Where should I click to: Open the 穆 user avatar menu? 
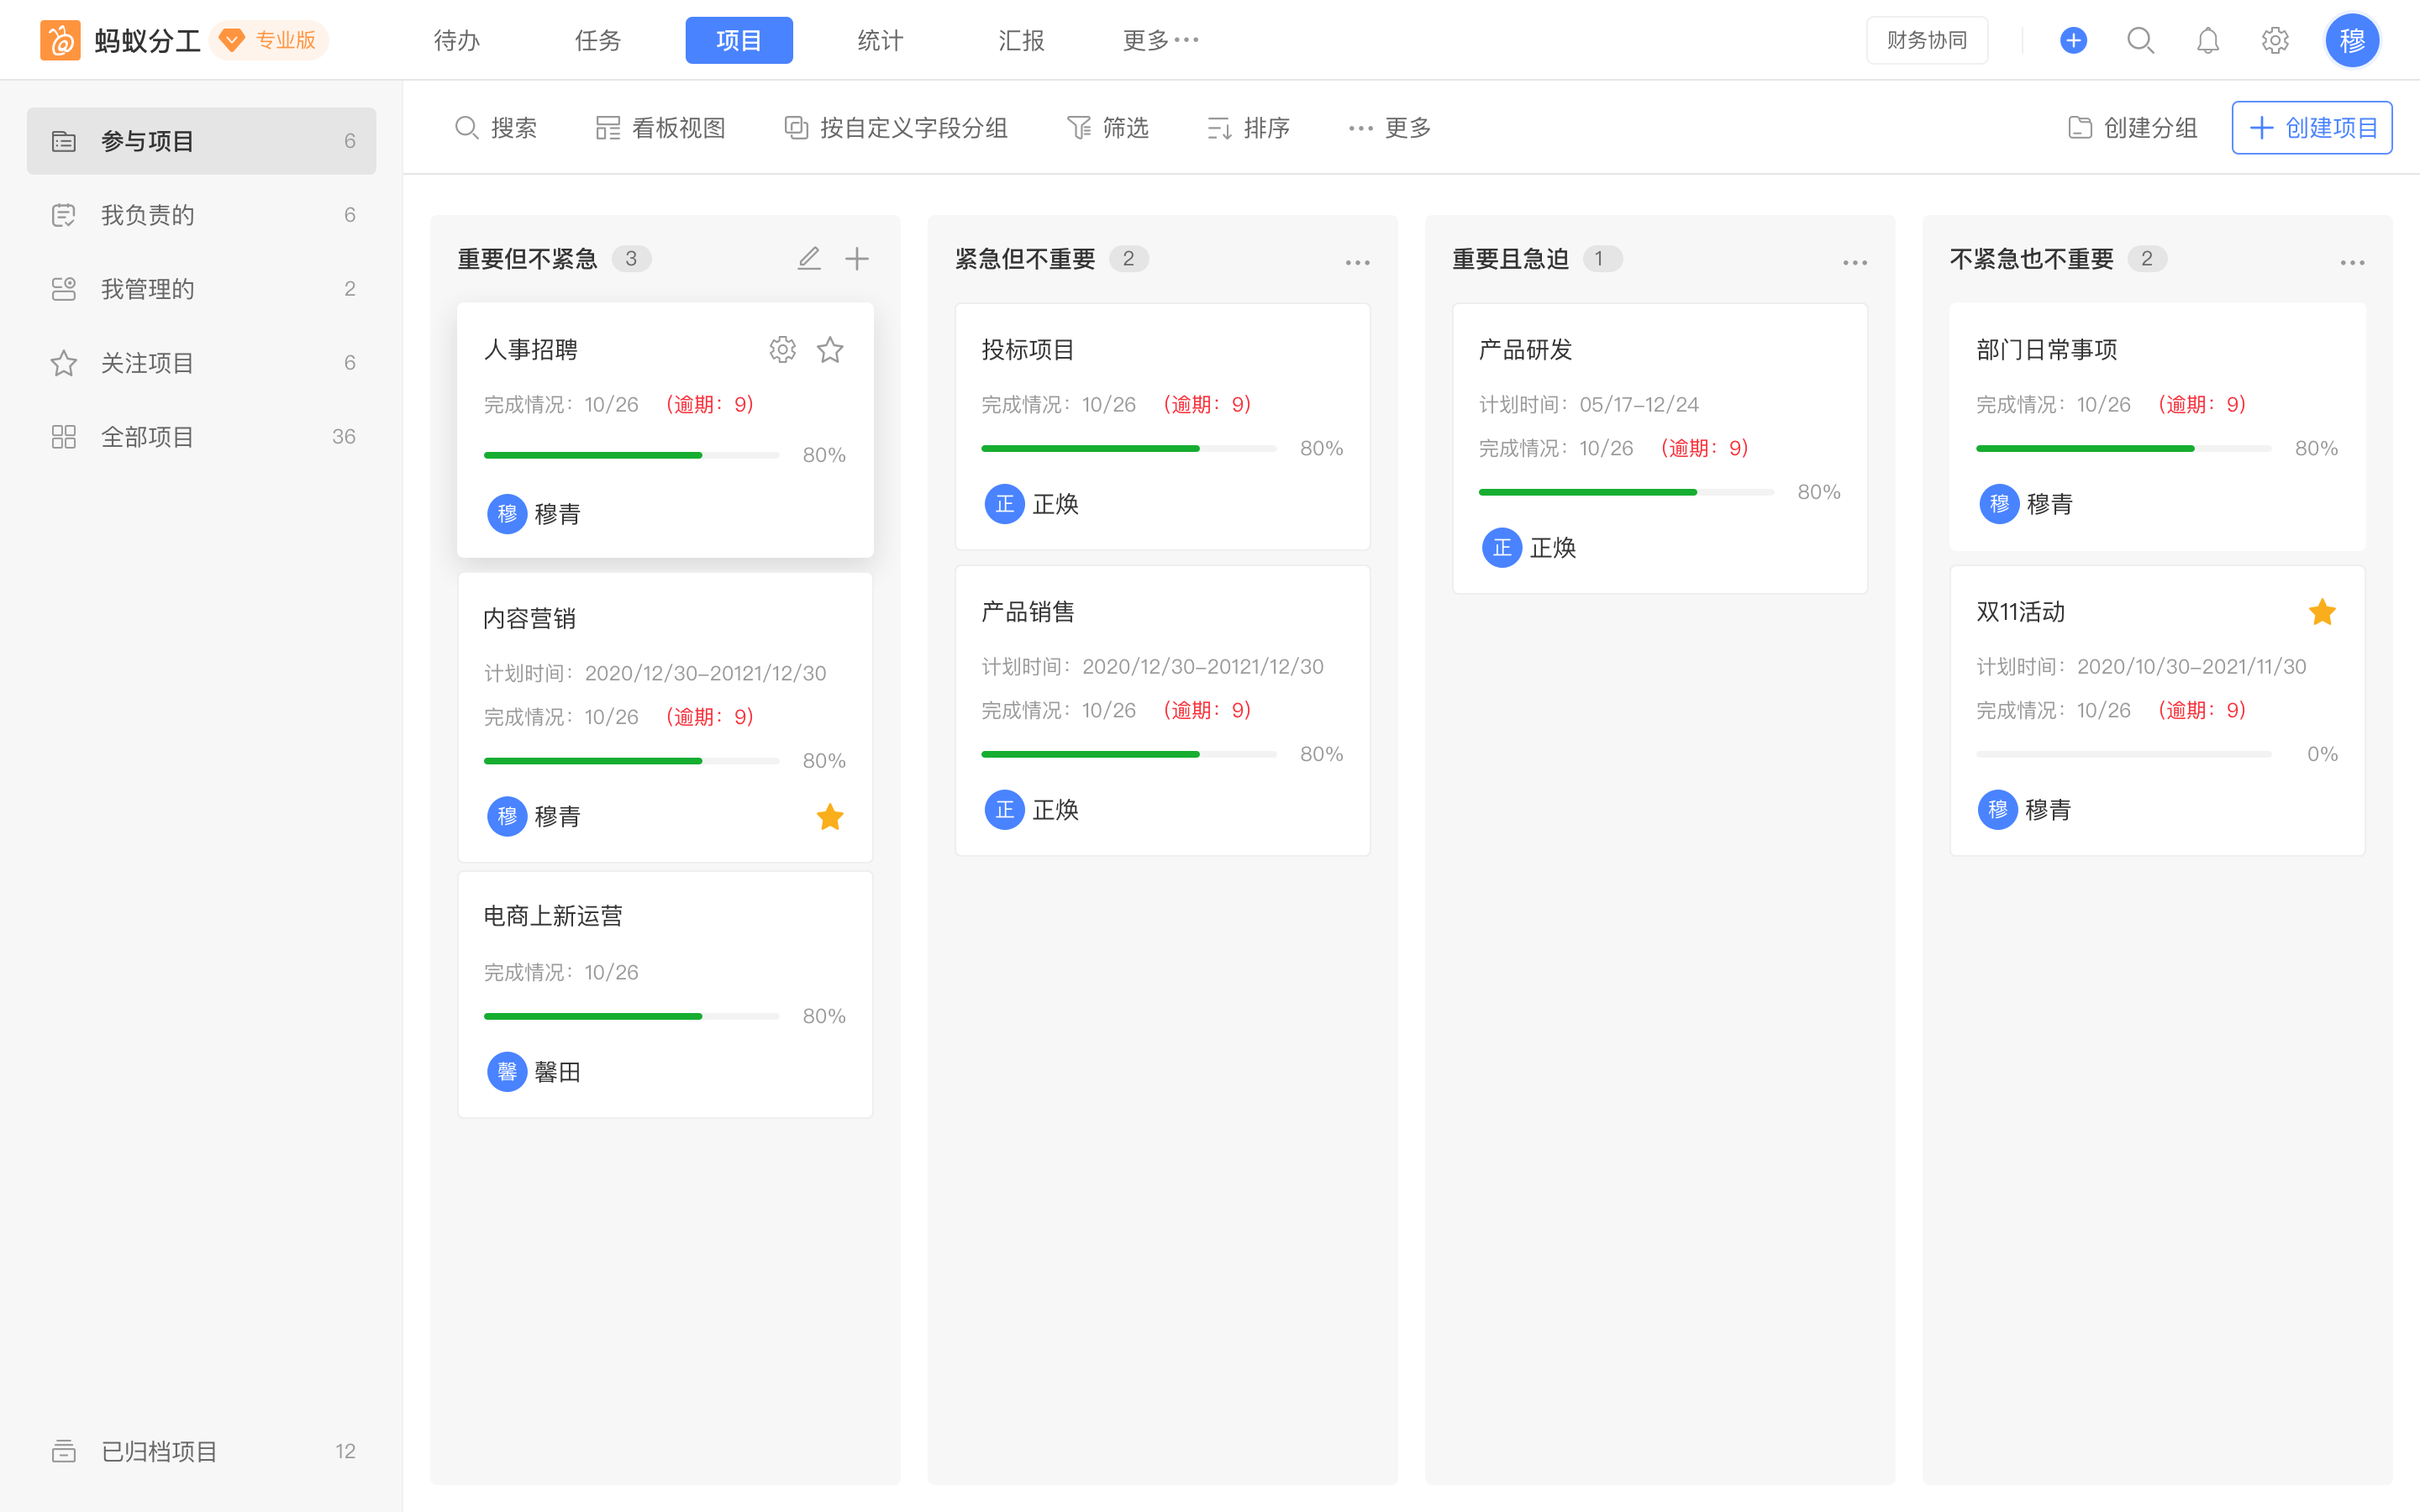(2352, 40)
